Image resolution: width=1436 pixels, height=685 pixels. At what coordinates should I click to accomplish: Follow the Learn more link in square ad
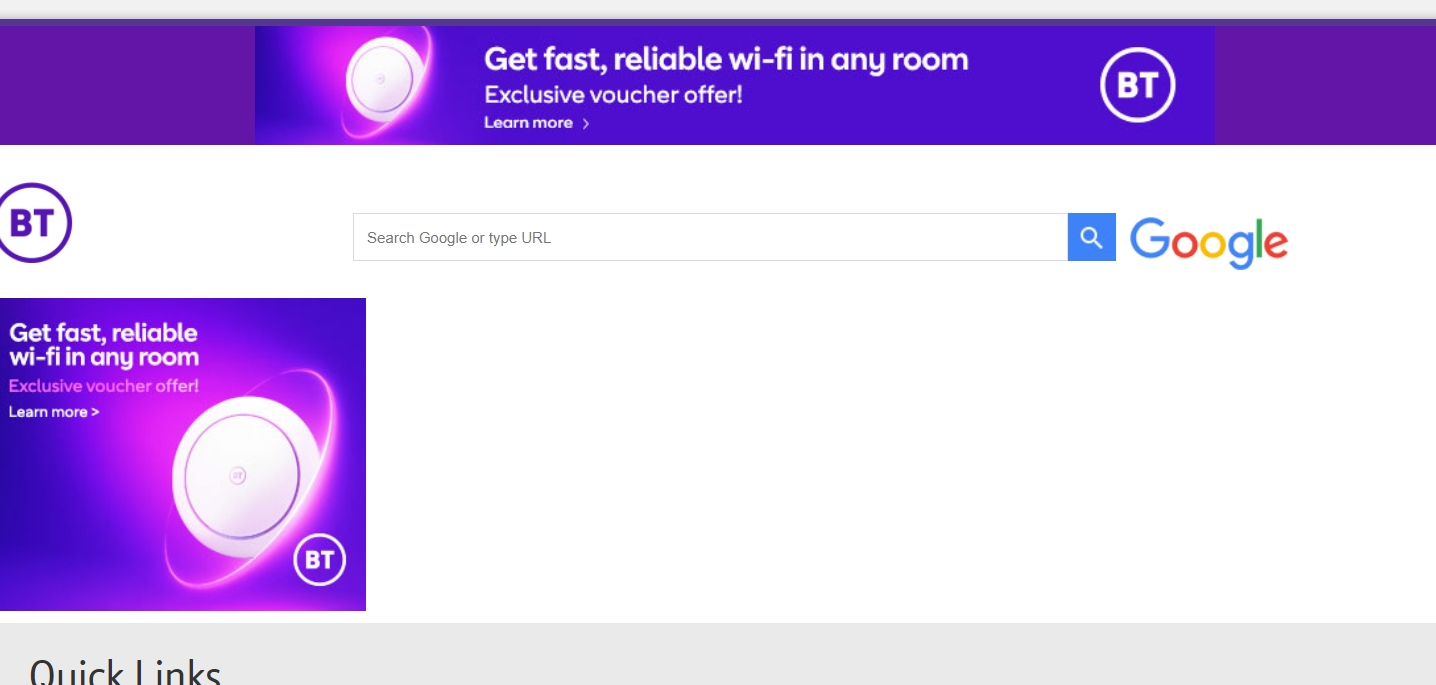54,412
